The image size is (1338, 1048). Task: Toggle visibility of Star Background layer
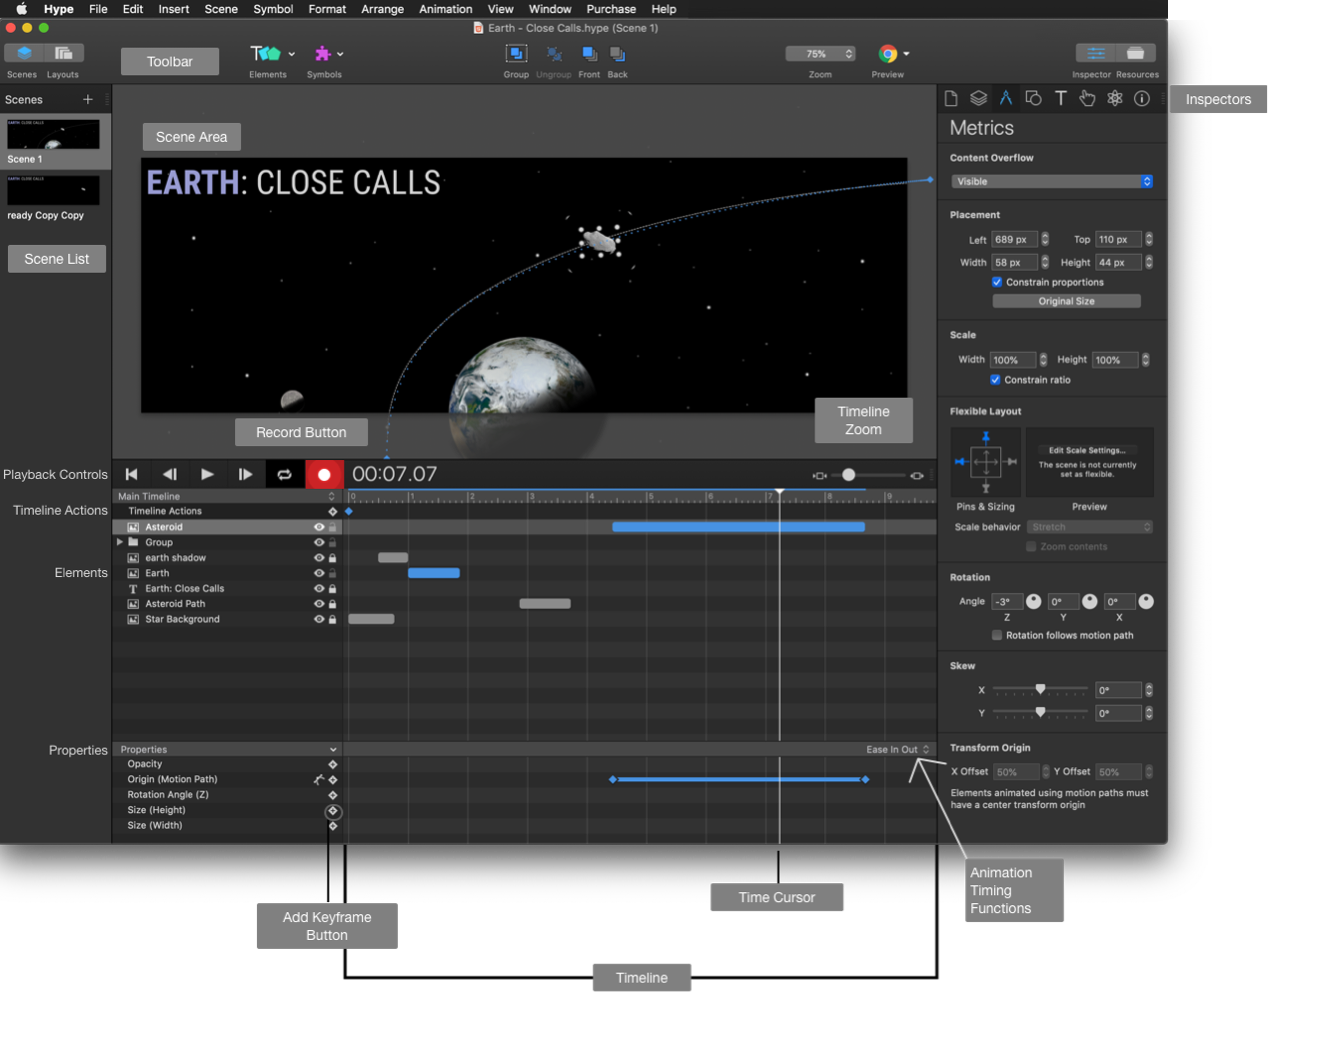[319, 619]
